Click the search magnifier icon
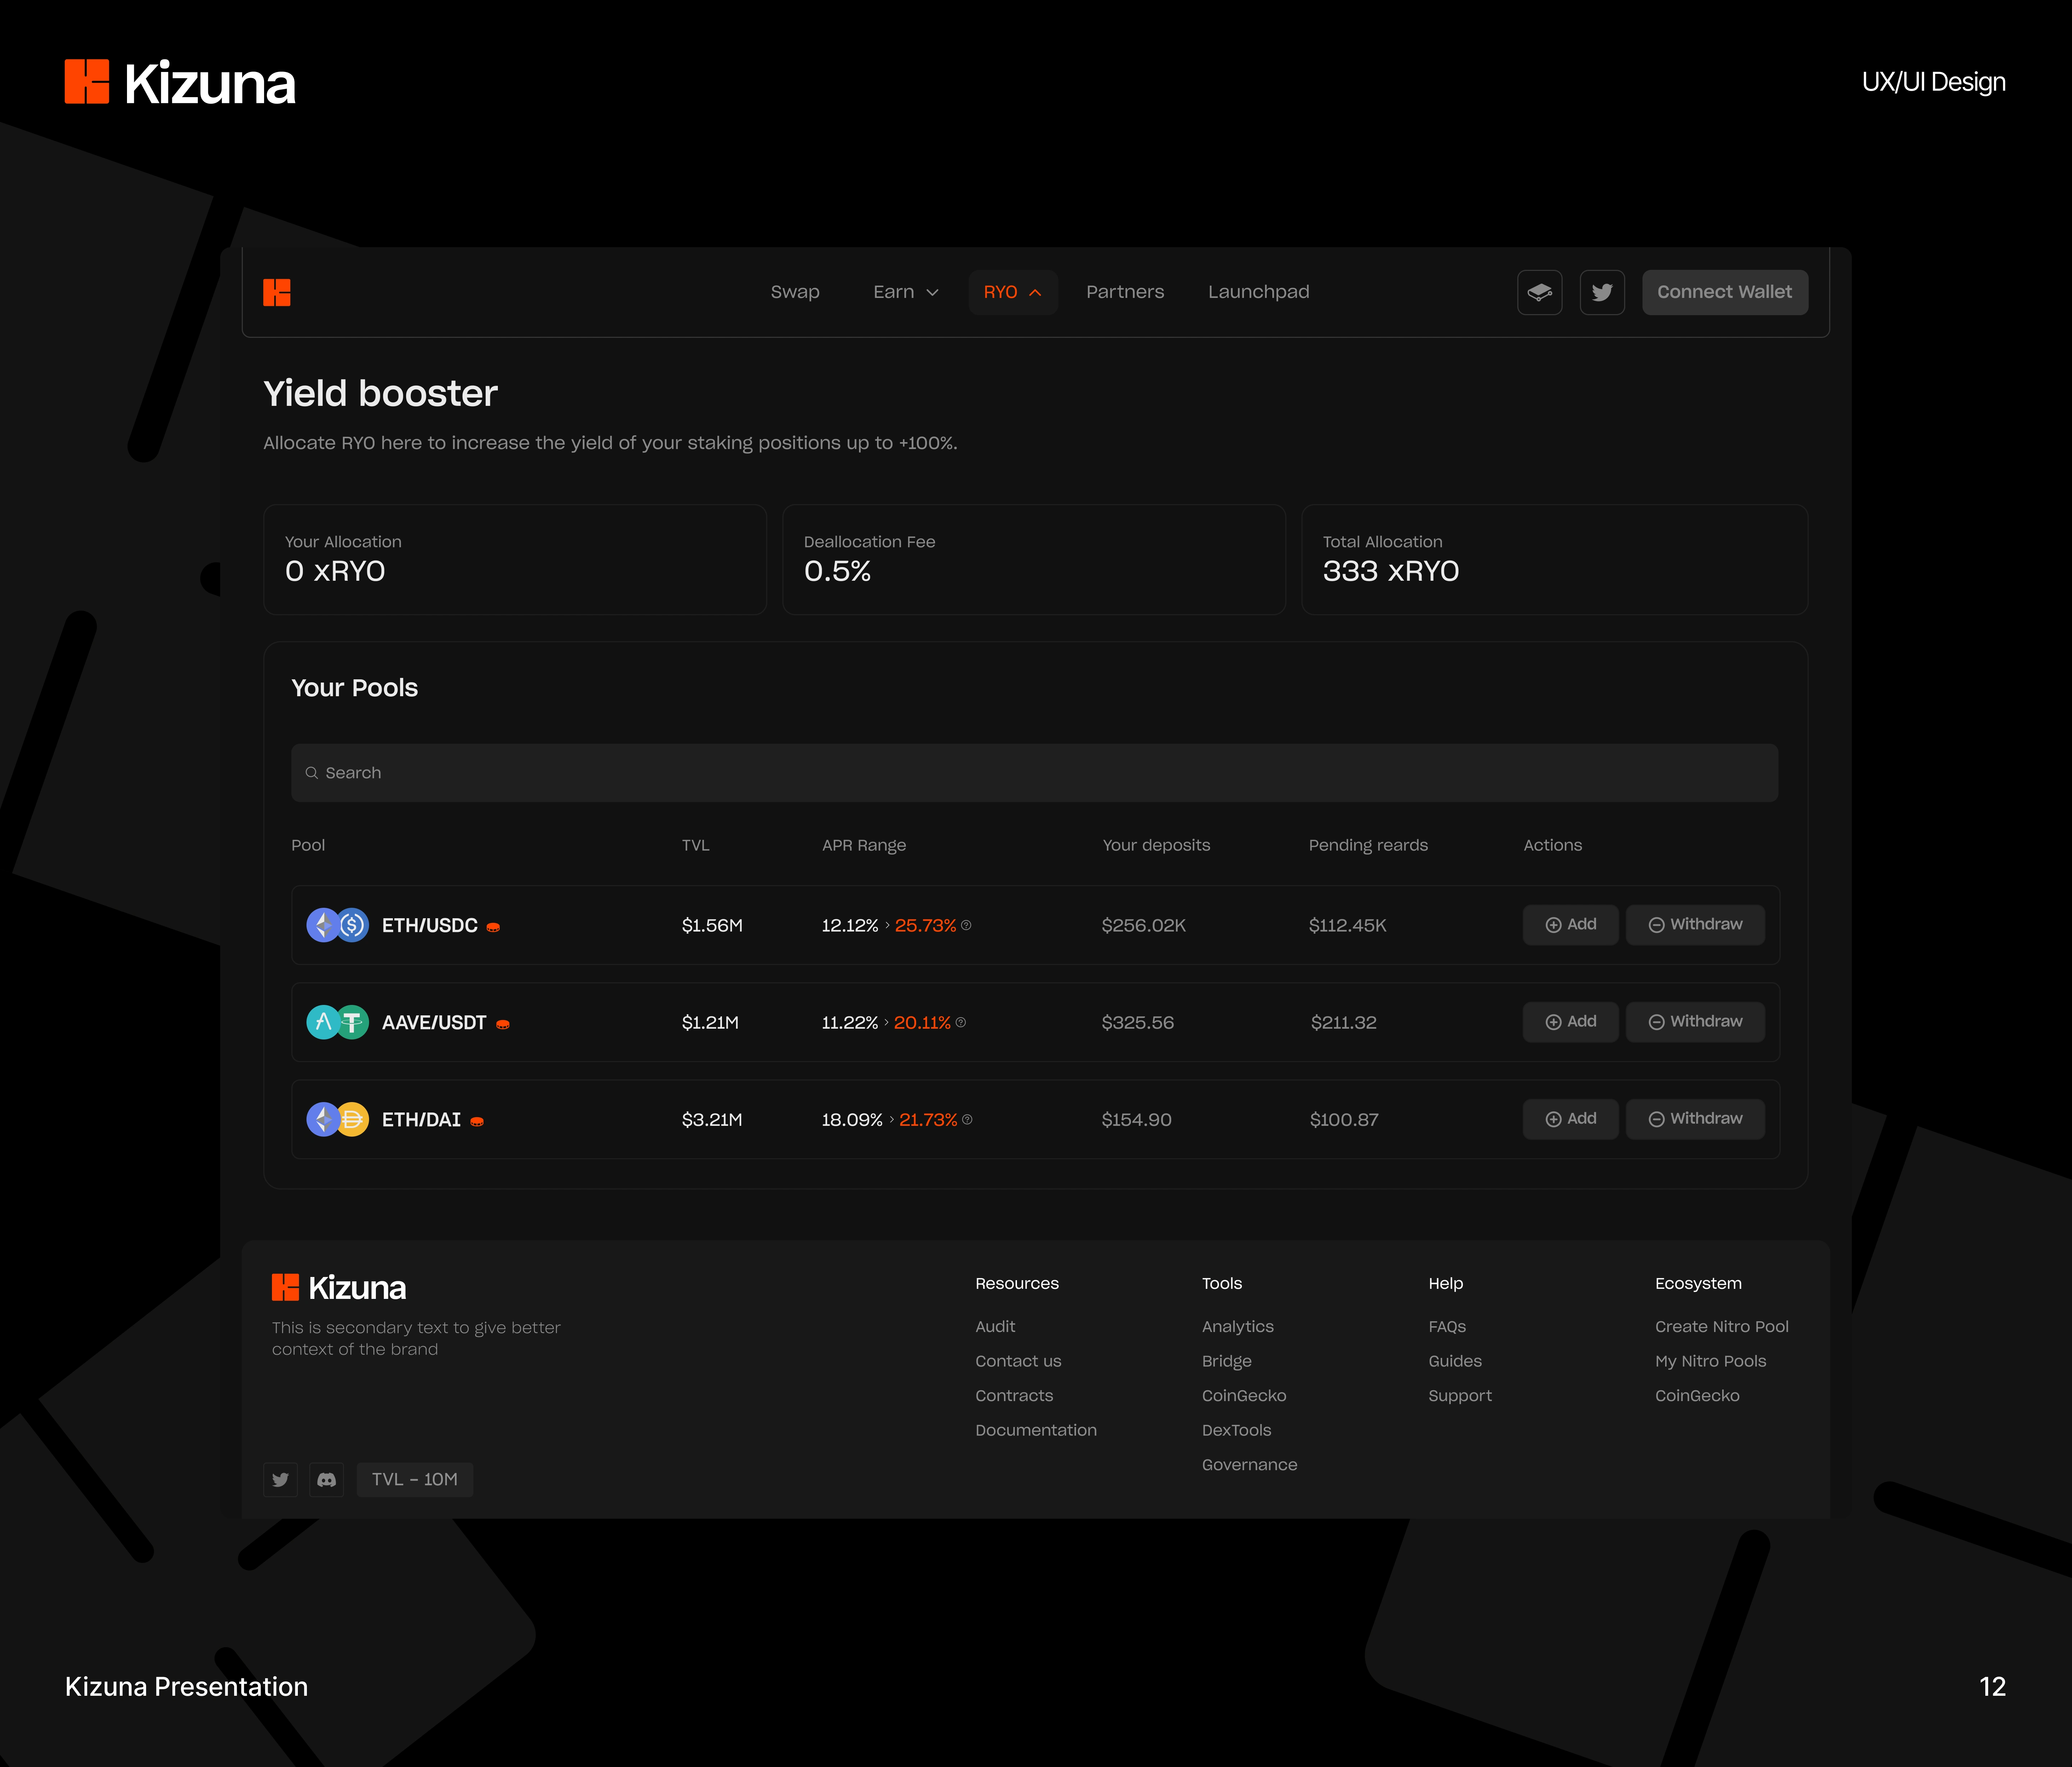This screenshot has width=2072, height=1767. (x=312, y=773)
